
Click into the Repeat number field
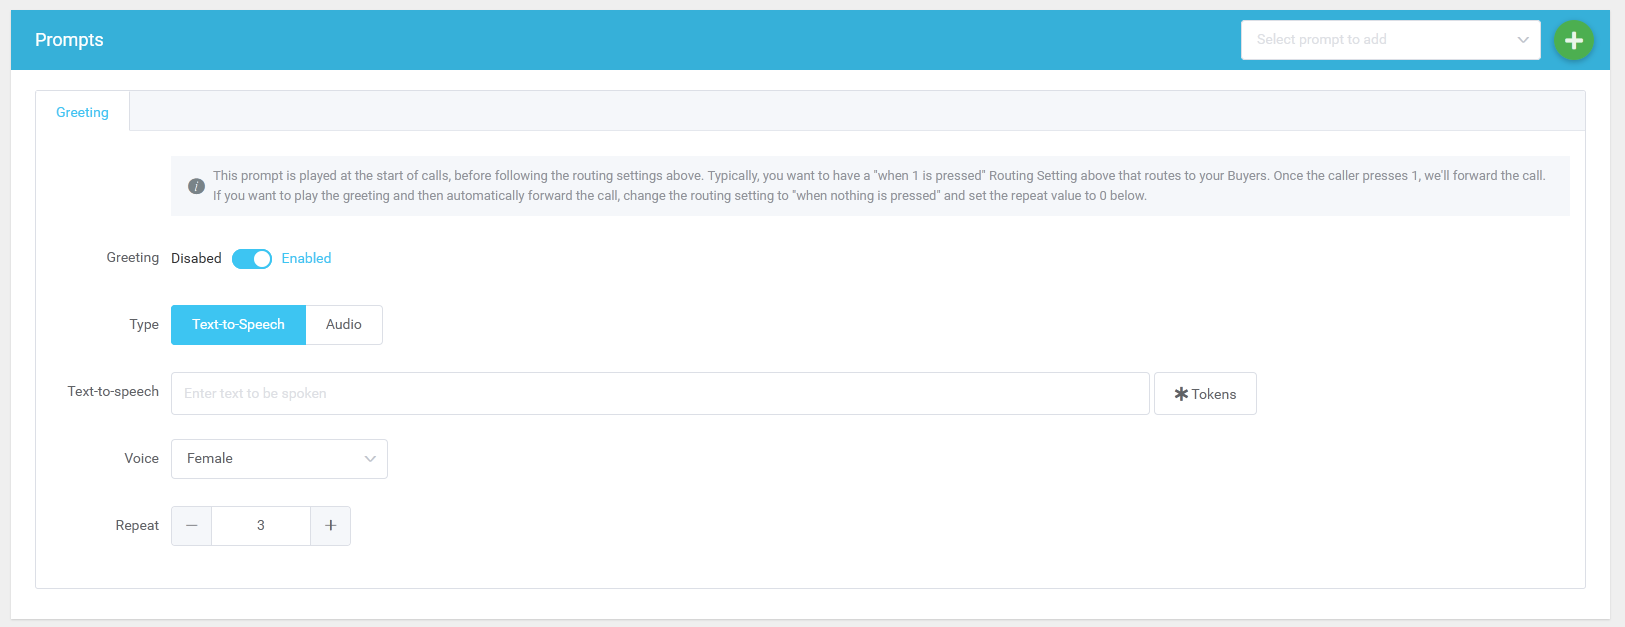tap(261, 526)
